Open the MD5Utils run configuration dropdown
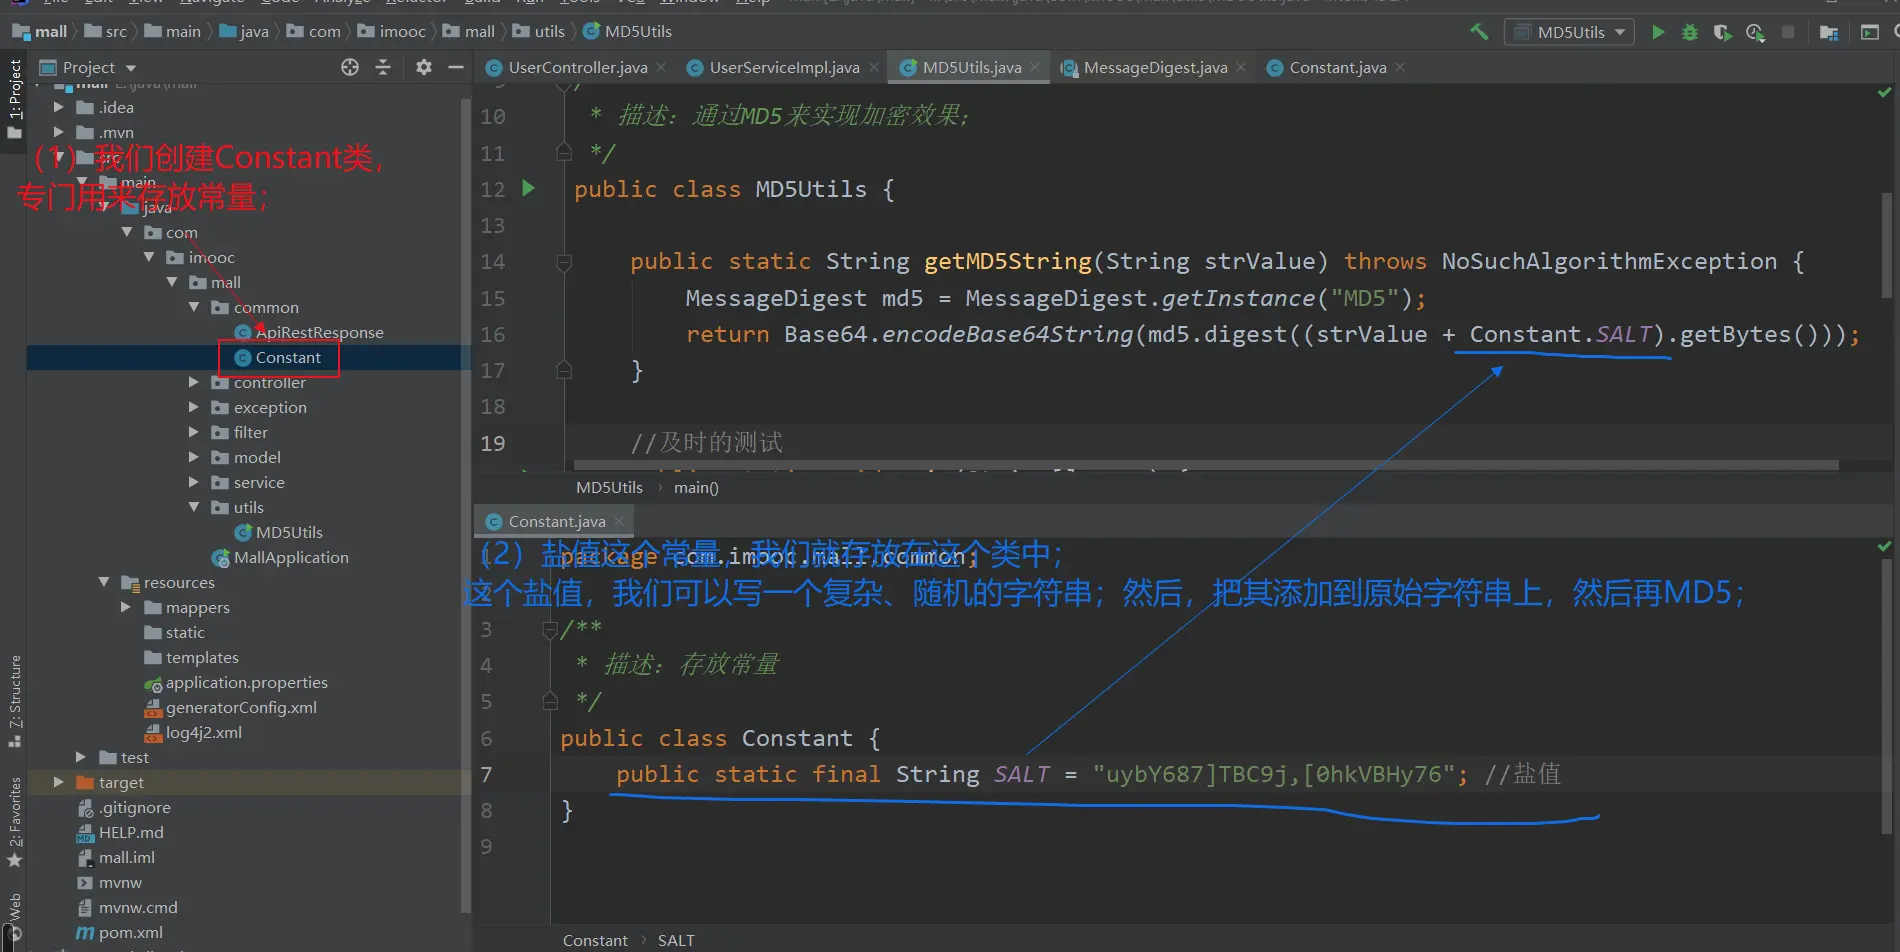1900x952 pixels. [x=1569, y=32]
